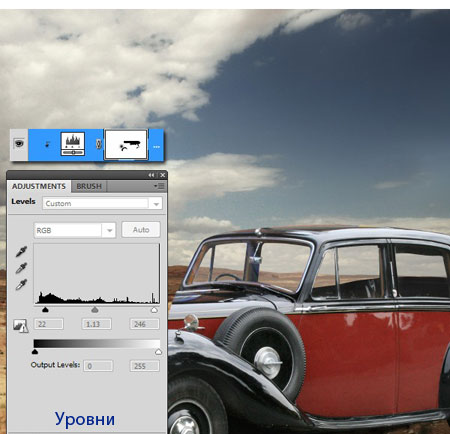This screenshot has height=434, width=450.
Task: Click the gray midtone slider handle
Action: pos(95,310)
